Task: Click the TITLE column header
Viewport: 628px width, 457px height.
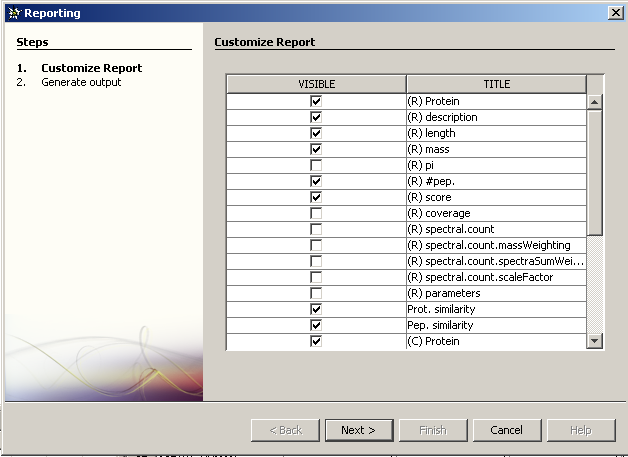Action: 496,84
